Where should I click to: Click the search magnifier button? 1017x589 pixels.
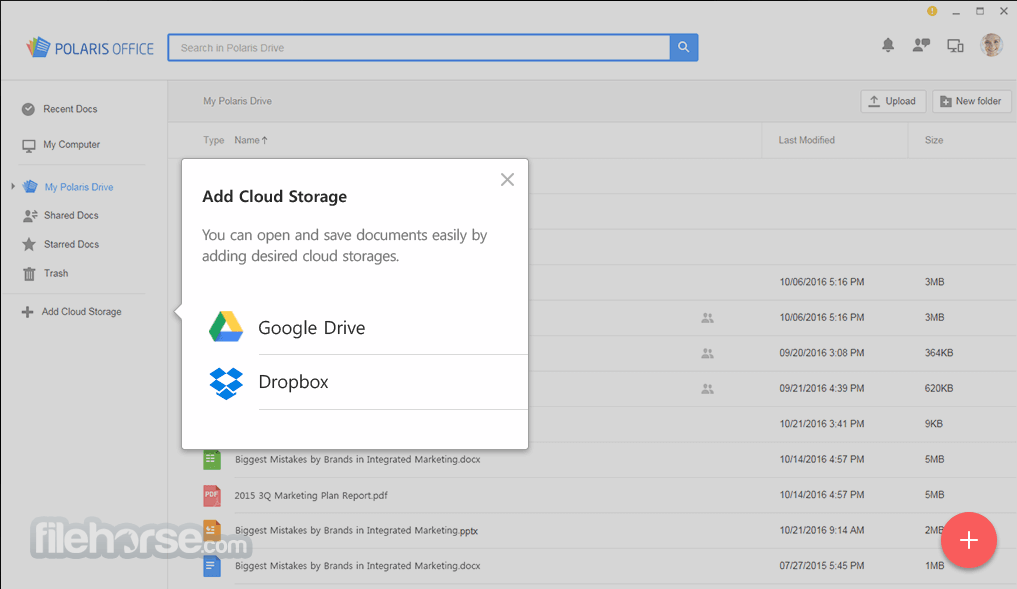(684, 47)
